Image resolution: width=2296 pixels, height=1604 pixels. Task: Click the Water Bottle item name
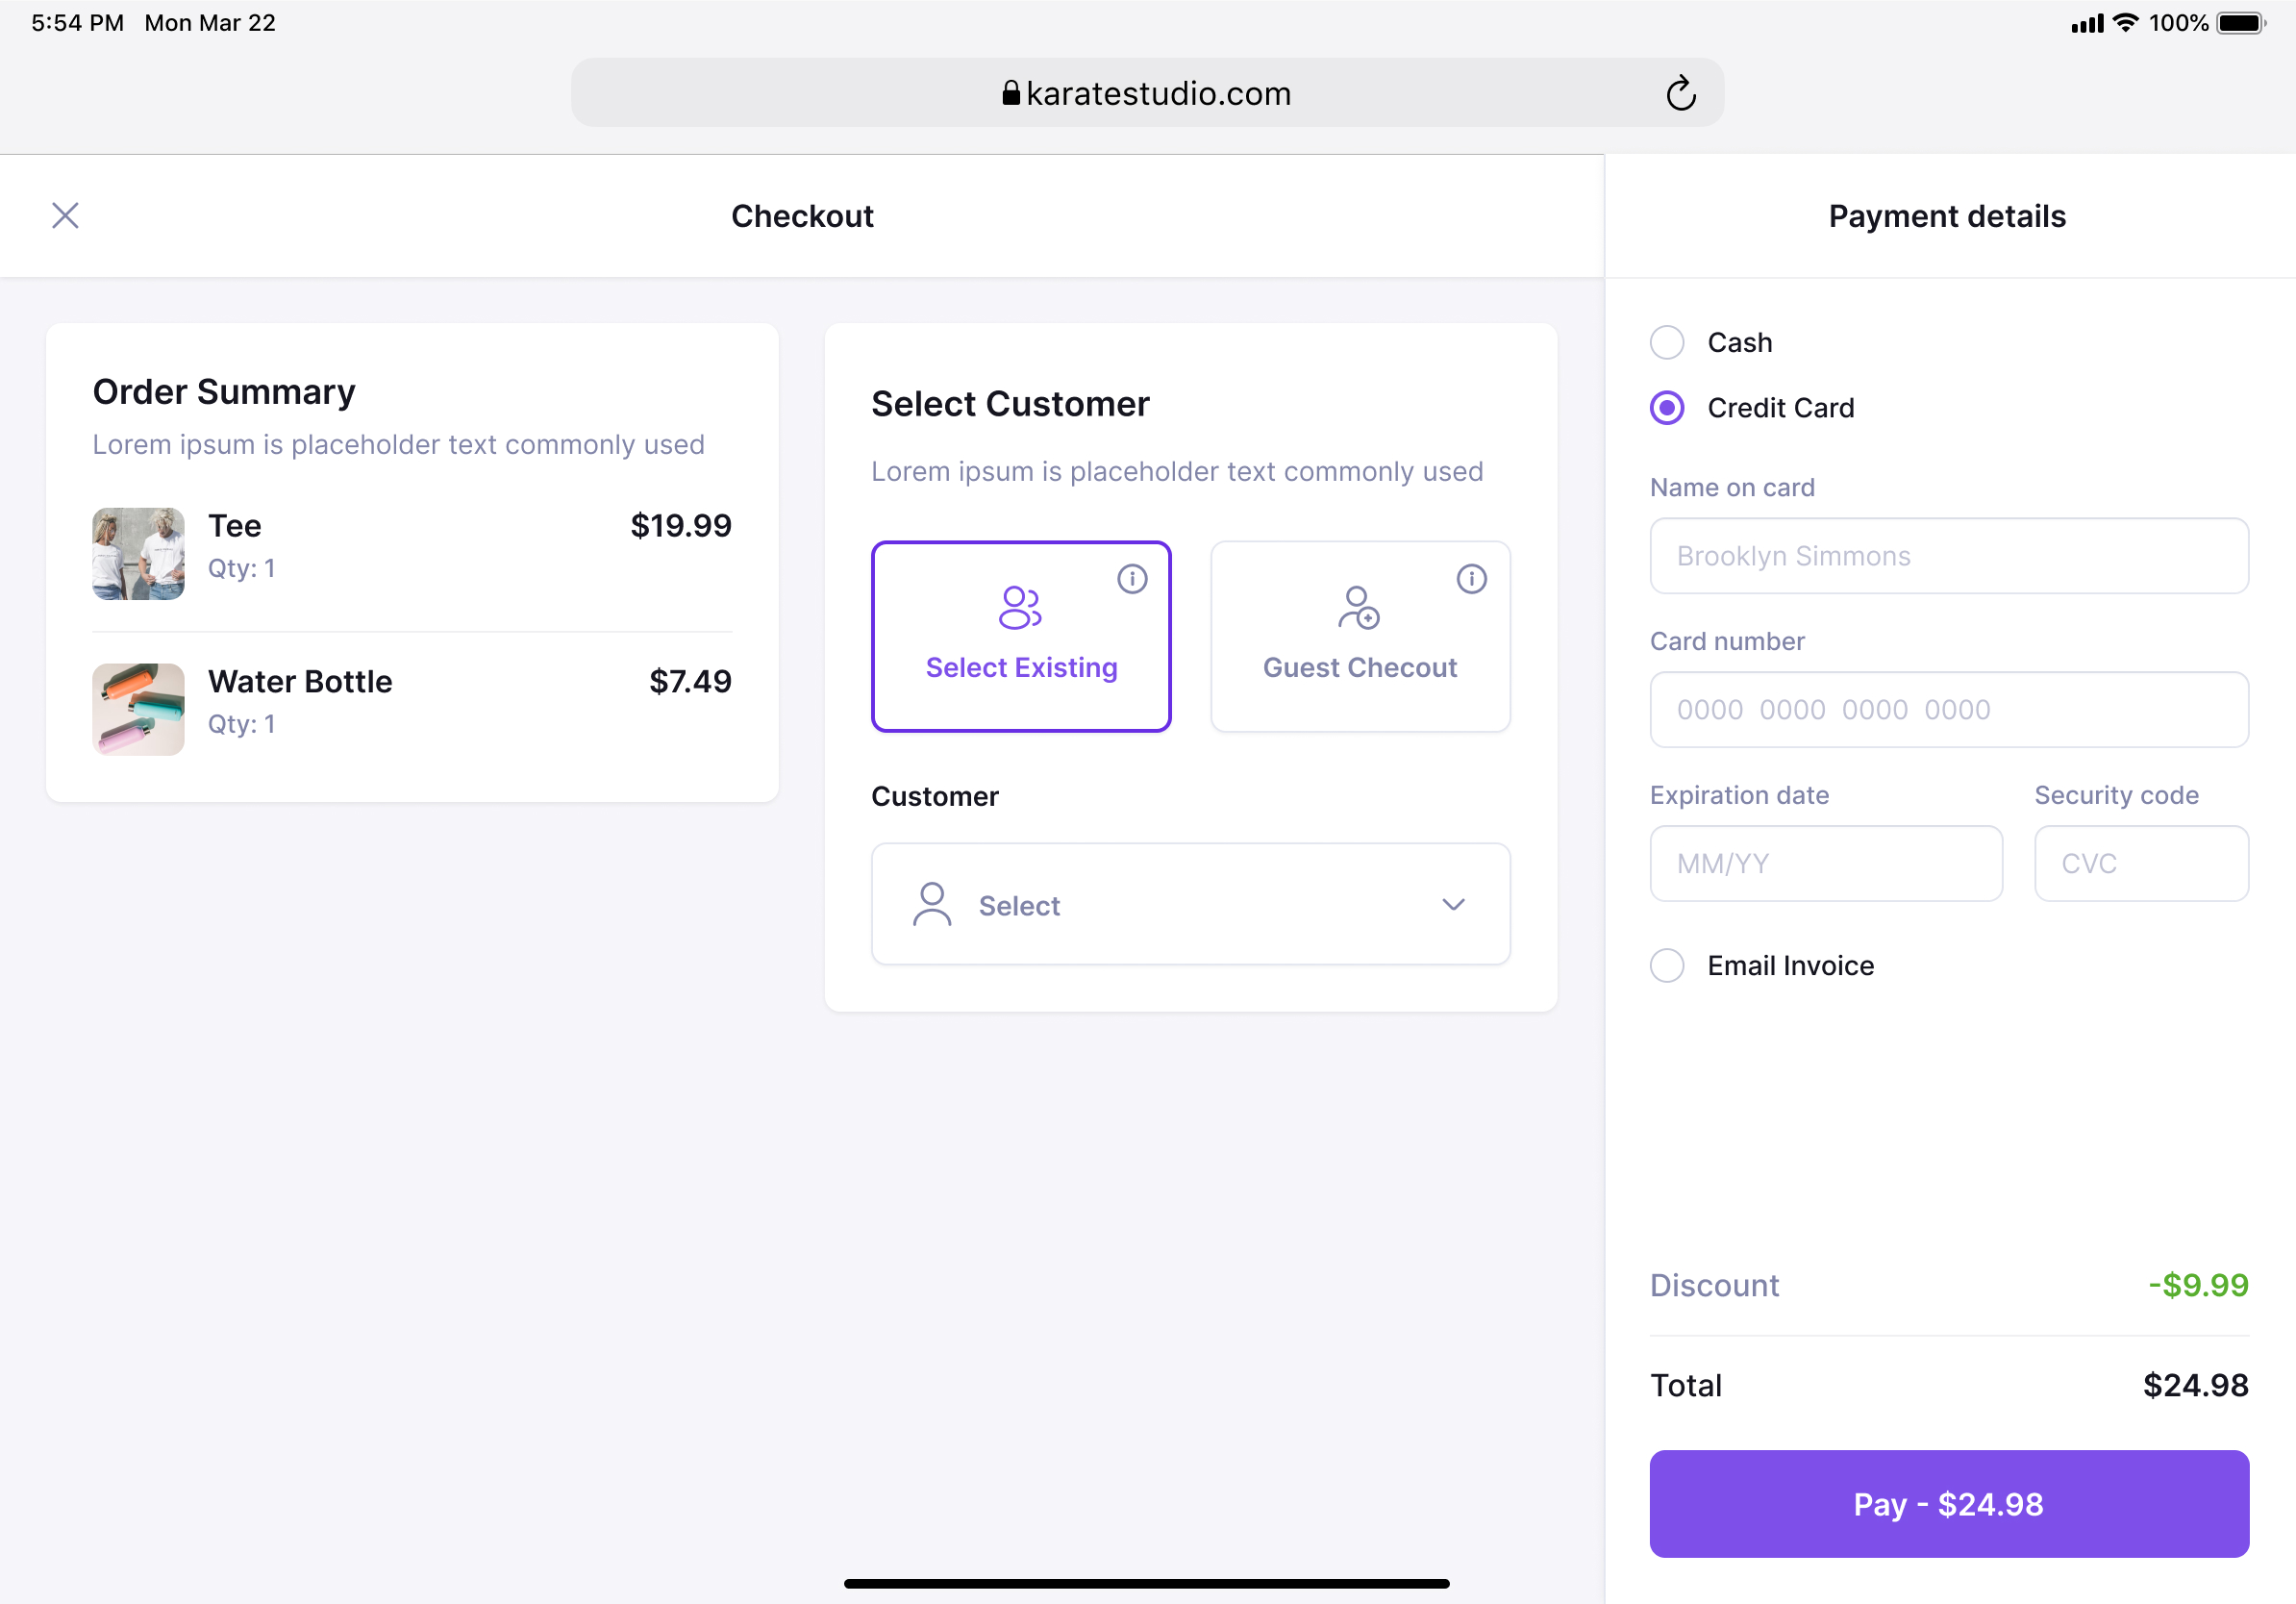click(x=300, y=681)
